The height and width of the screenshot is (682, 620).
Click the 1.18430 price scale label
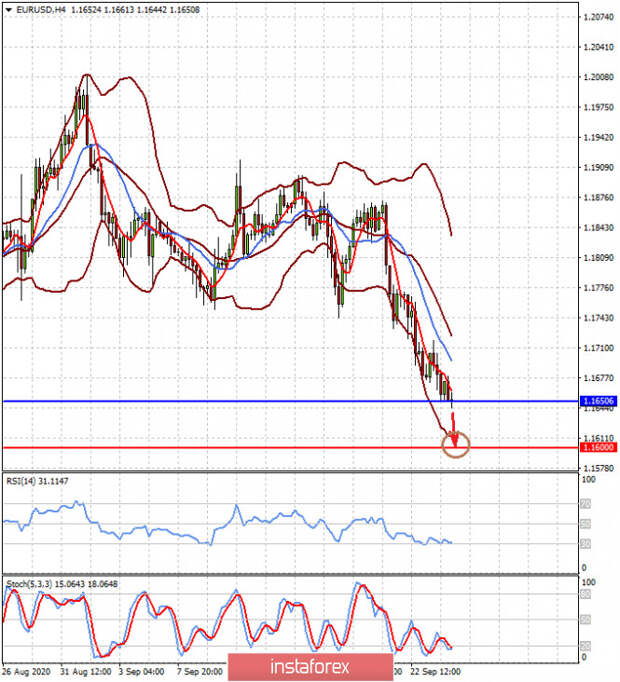[x=598, y=227]
